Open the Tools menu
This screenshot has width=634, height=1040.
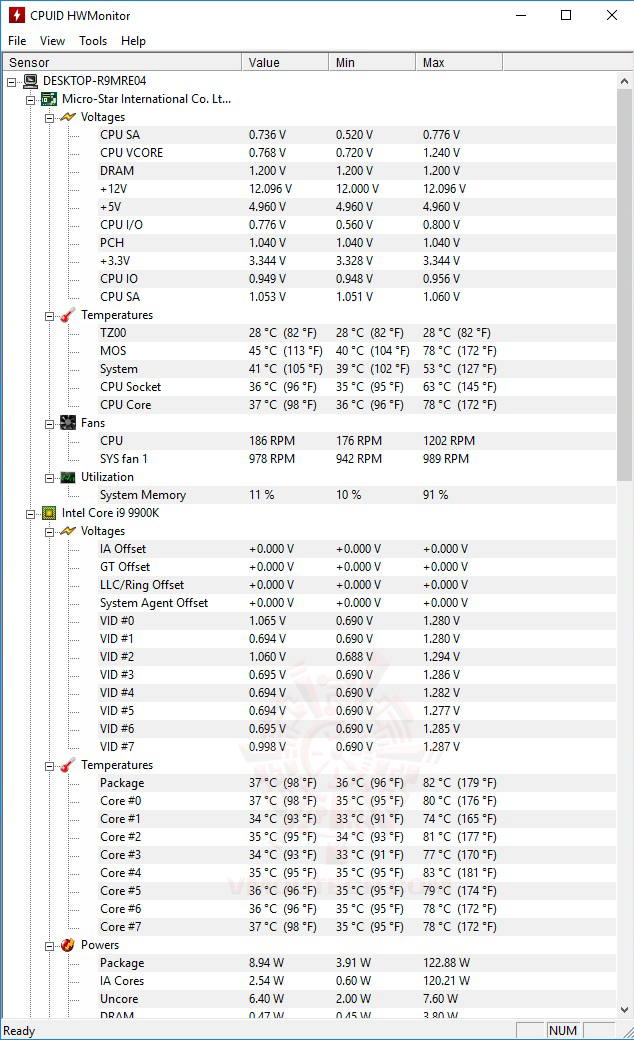point(93,40)
